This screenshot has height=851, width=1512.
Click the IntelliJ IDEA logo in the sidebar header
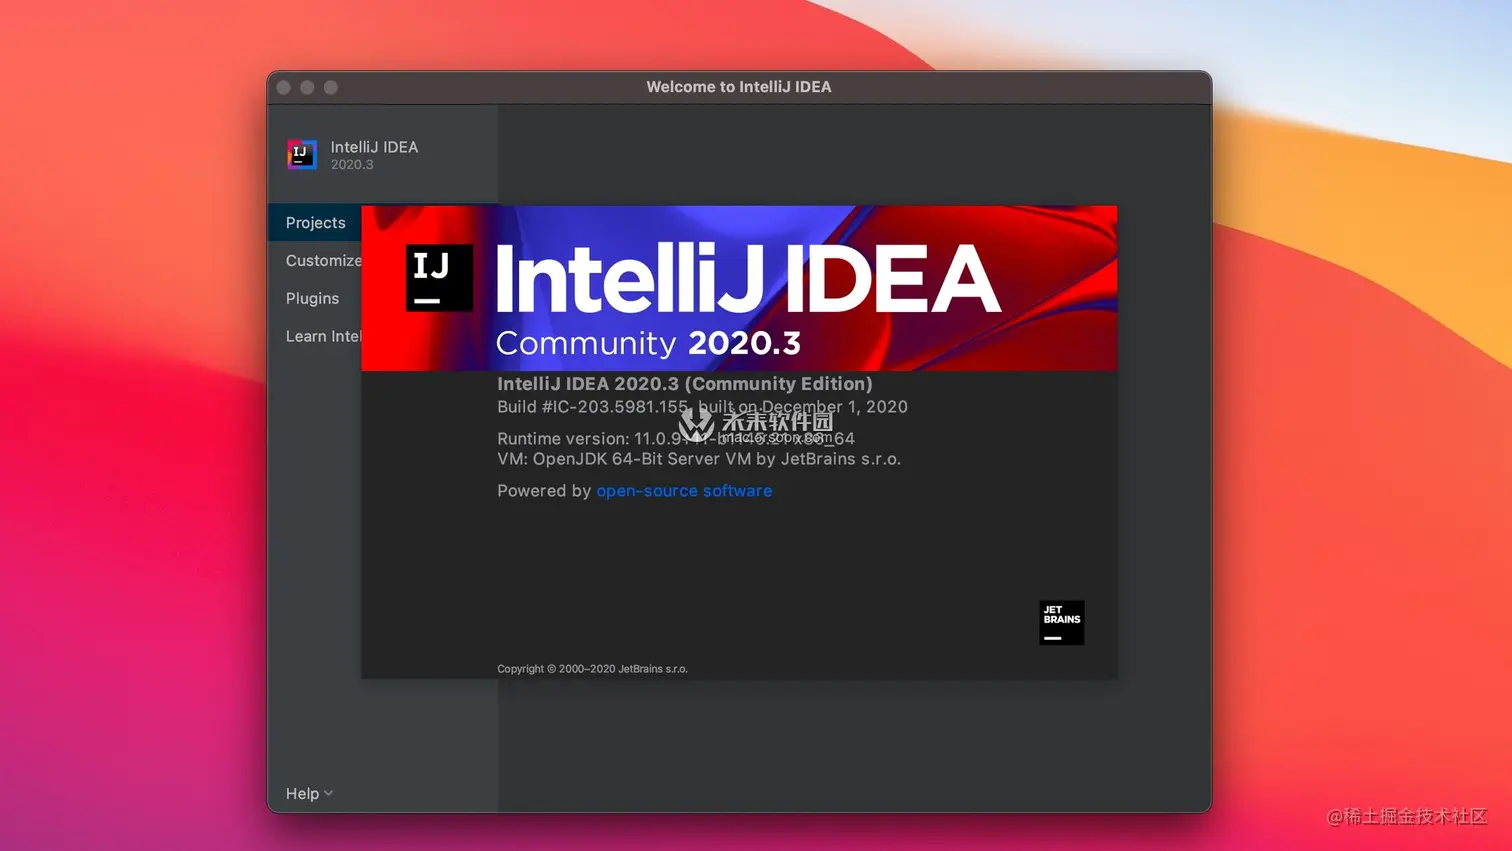click(302, 155)
